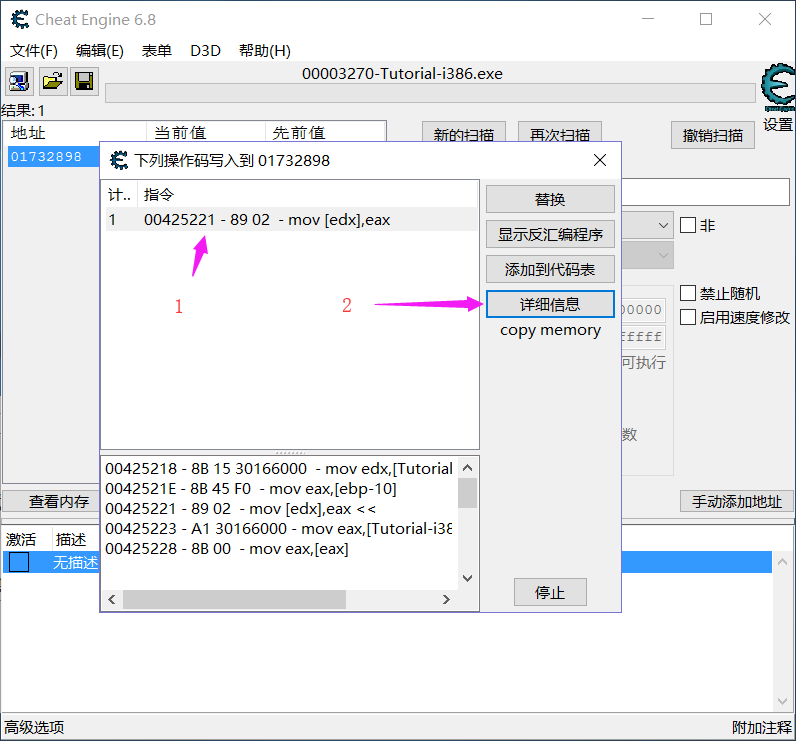Click disassembly line 0042521E mov eax,[ebp-10]

coord(251,489)
